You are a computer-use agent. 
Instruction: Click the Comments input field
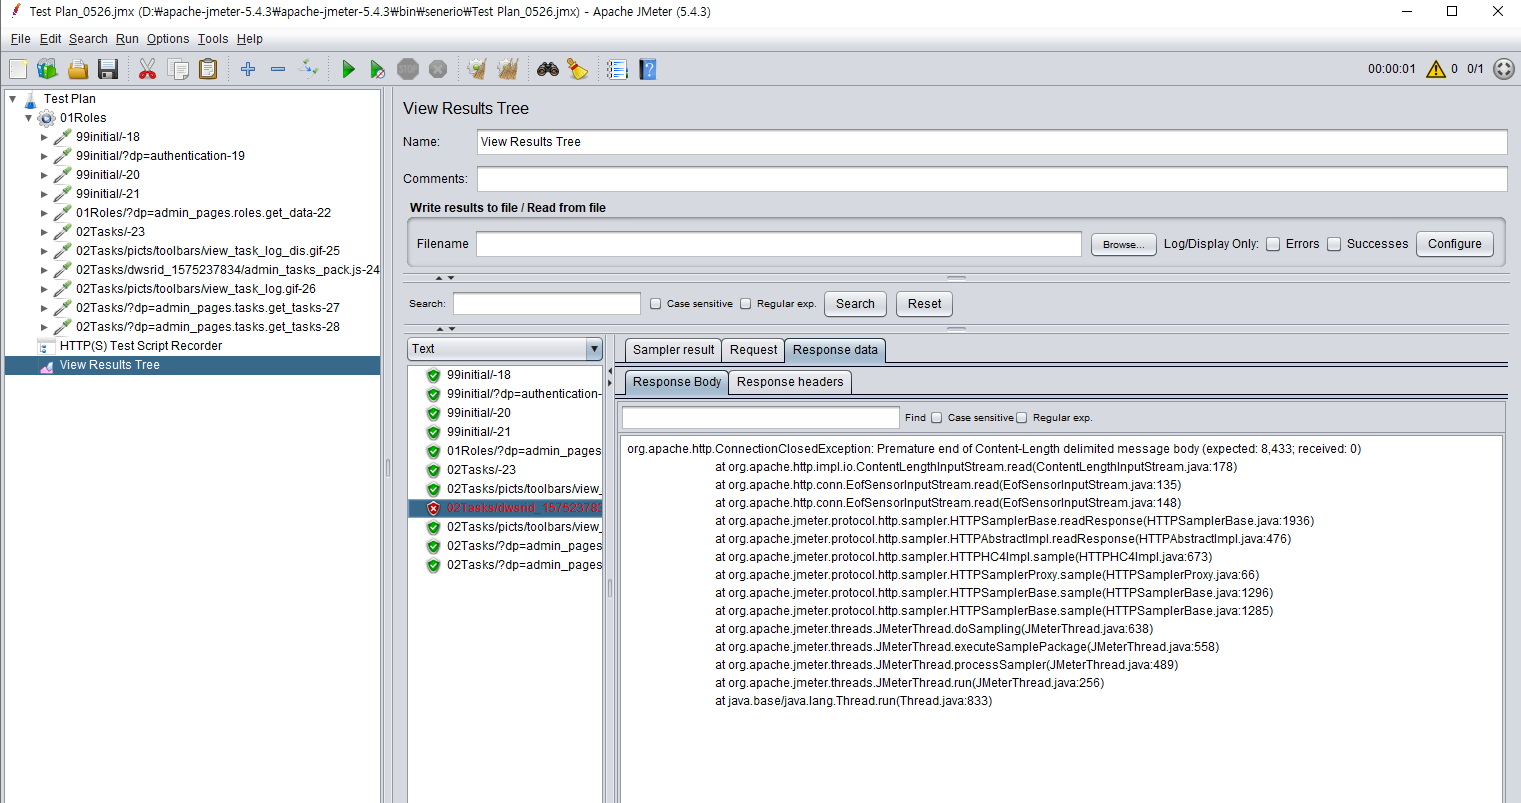pos(992,179)
